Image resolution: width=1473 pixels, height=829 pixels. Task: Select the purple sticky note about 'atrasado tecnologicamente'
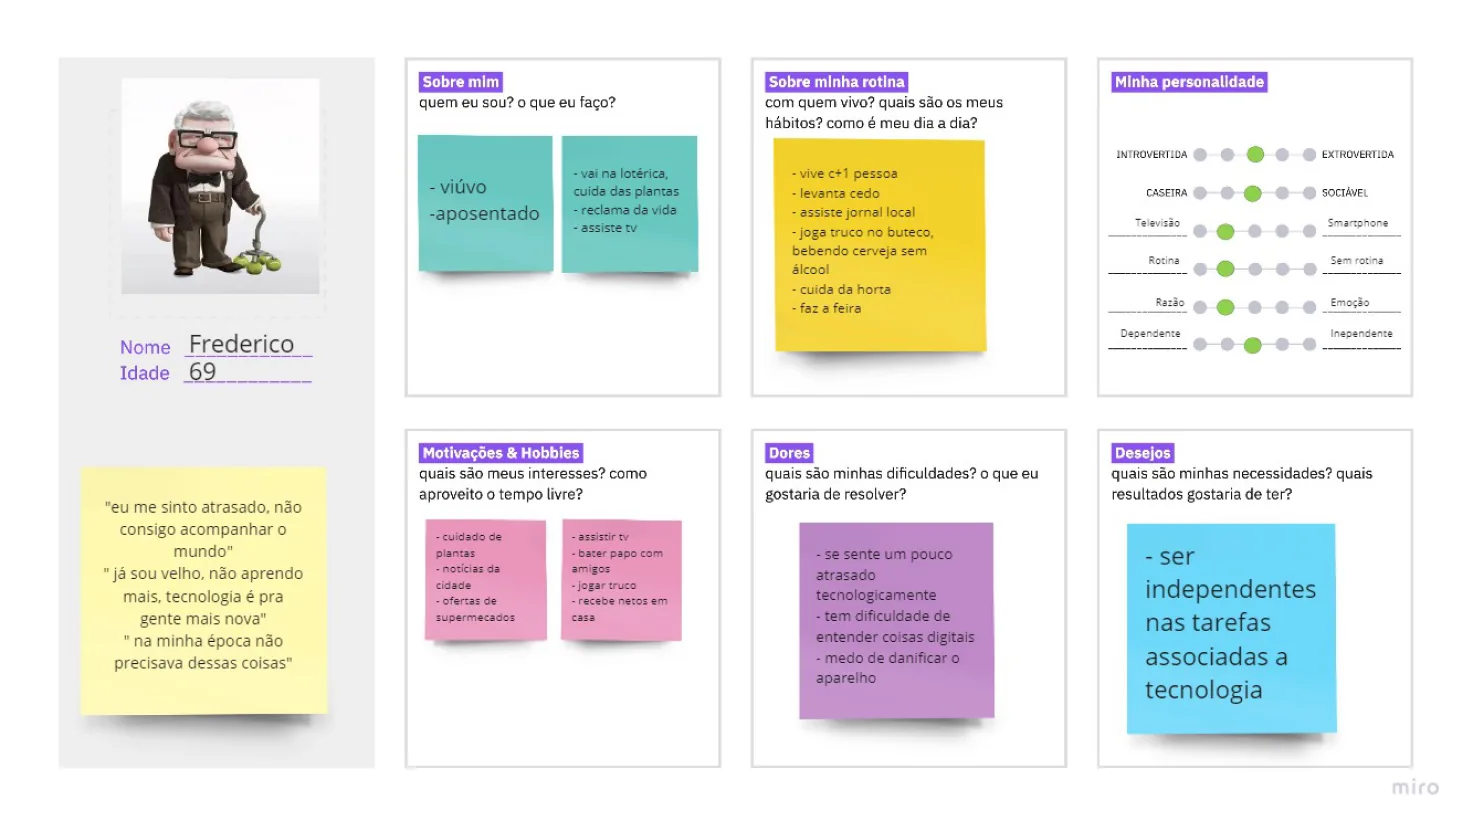point(896,620)
